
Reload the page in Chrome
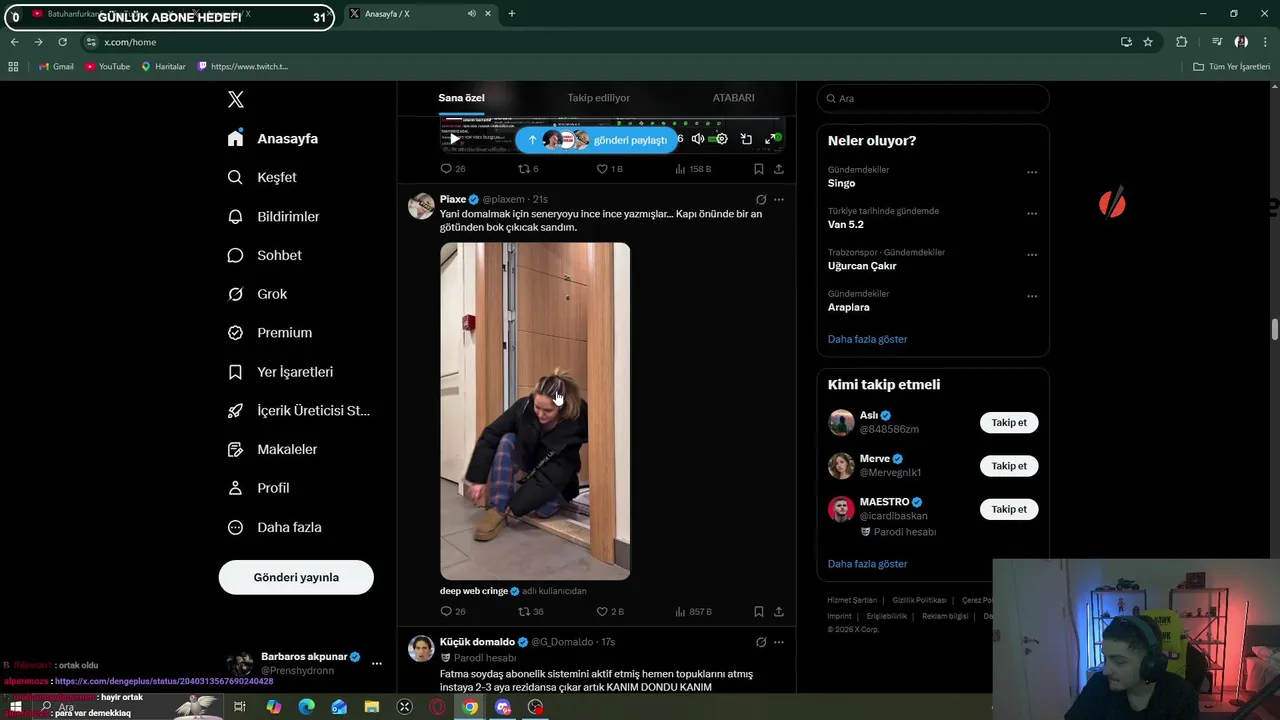[62, 42]
